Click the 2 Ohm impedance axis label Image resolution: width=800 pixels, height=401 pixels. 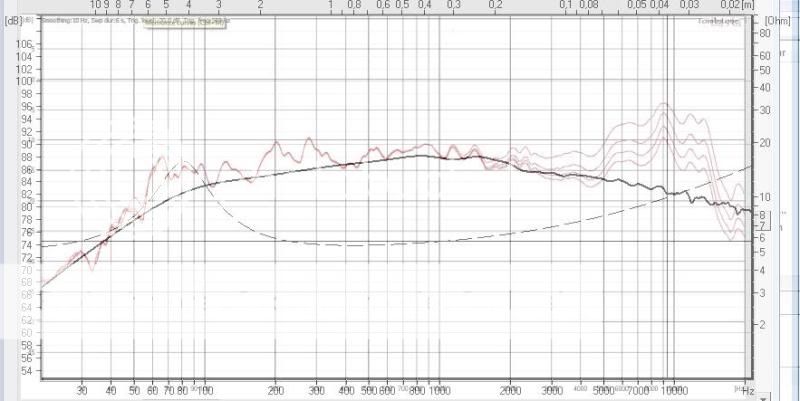click(x=763, y=325)
